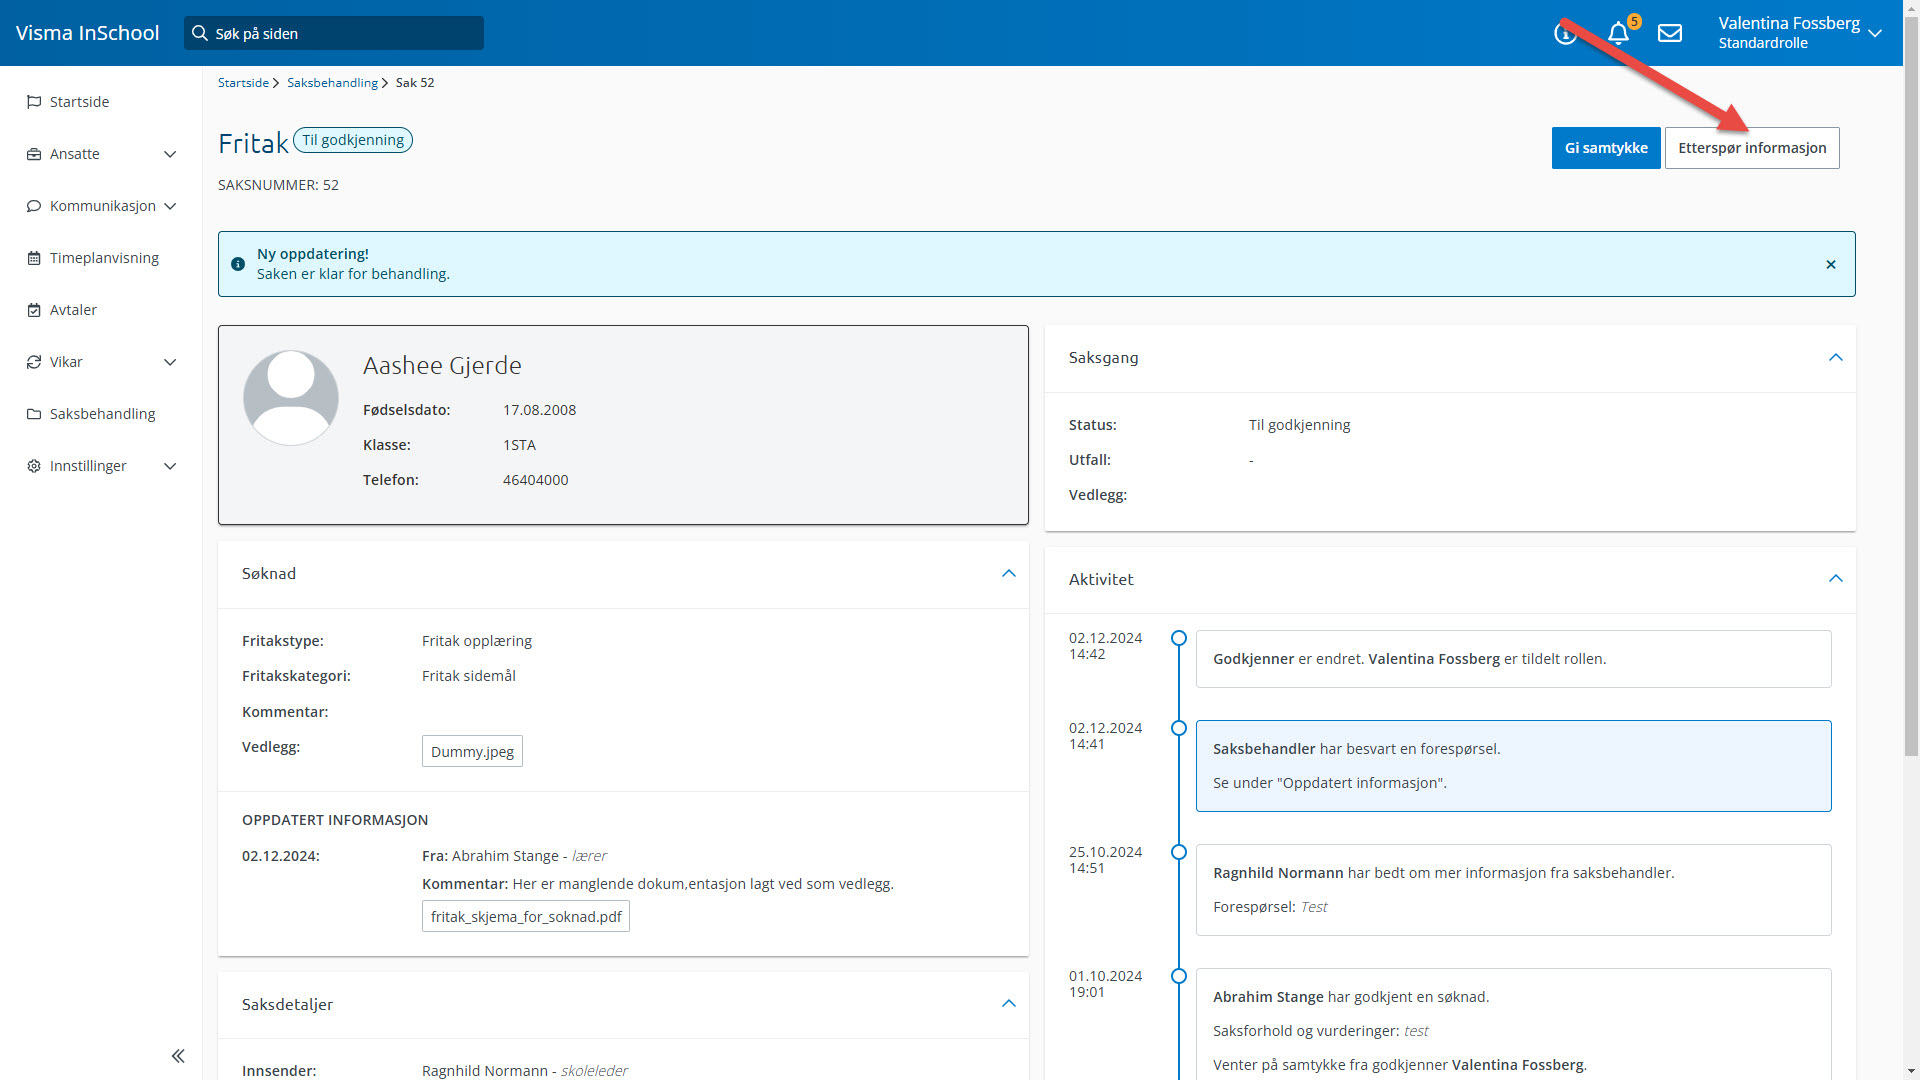Click the Saksbehandling folder icon in sidebar
Viewport: 1920px width, 1080px height.
pos(34,414)
